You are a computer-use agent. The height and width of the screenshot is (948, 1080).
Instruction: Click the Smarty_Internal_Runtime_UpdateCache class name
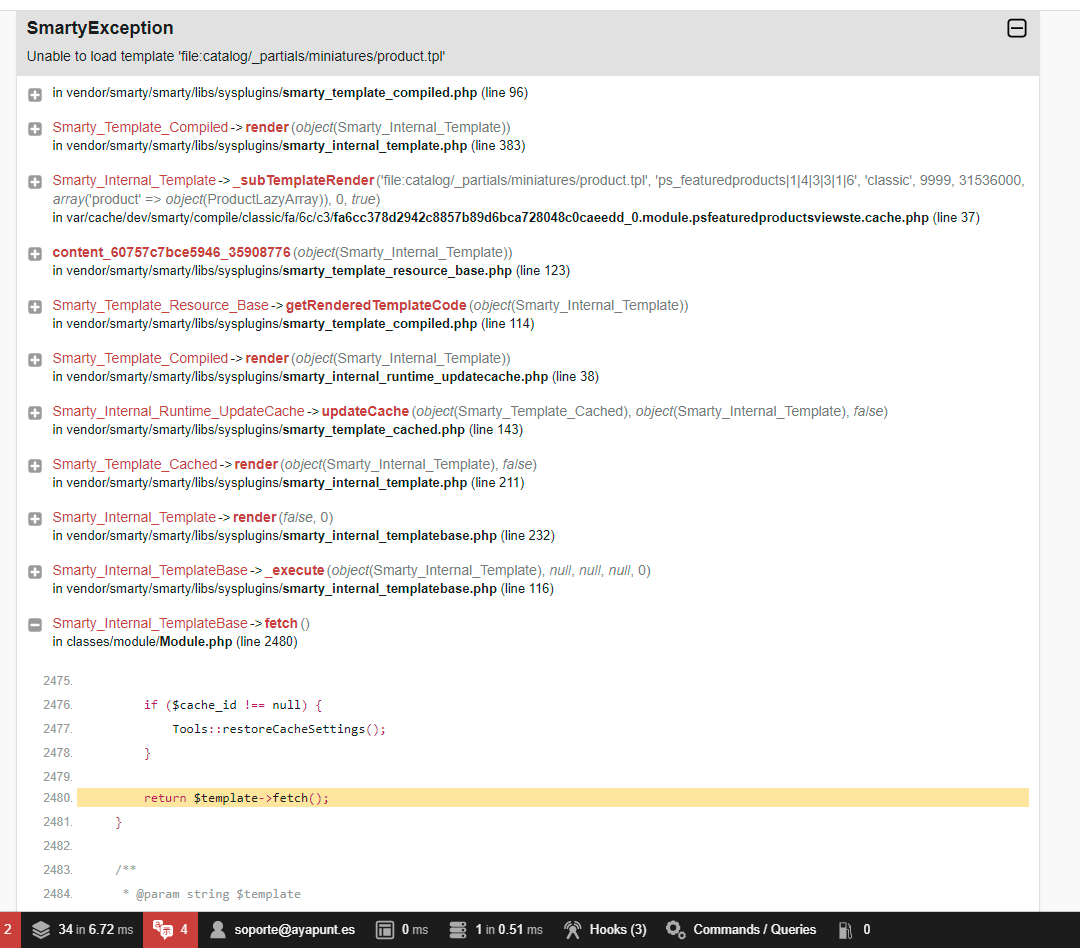[178, 411]
